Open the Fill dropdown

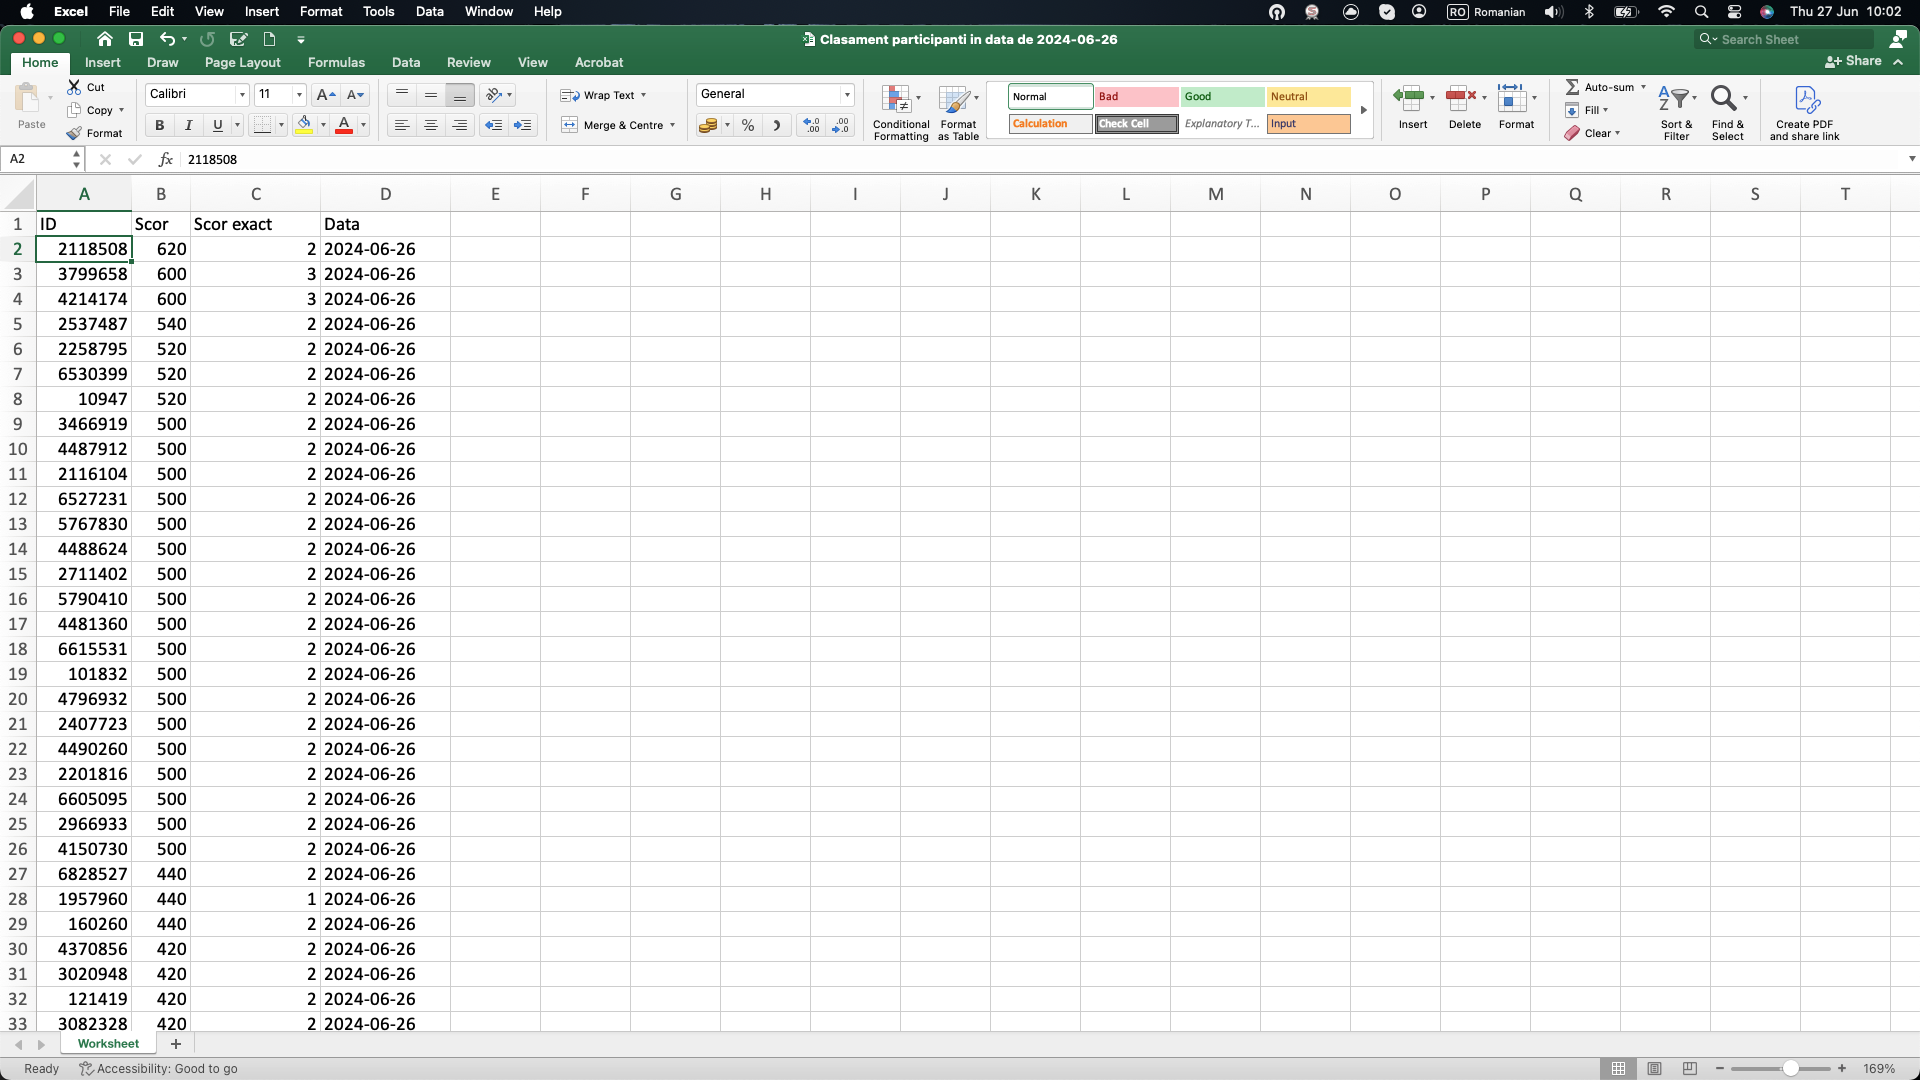point(1587,110)
